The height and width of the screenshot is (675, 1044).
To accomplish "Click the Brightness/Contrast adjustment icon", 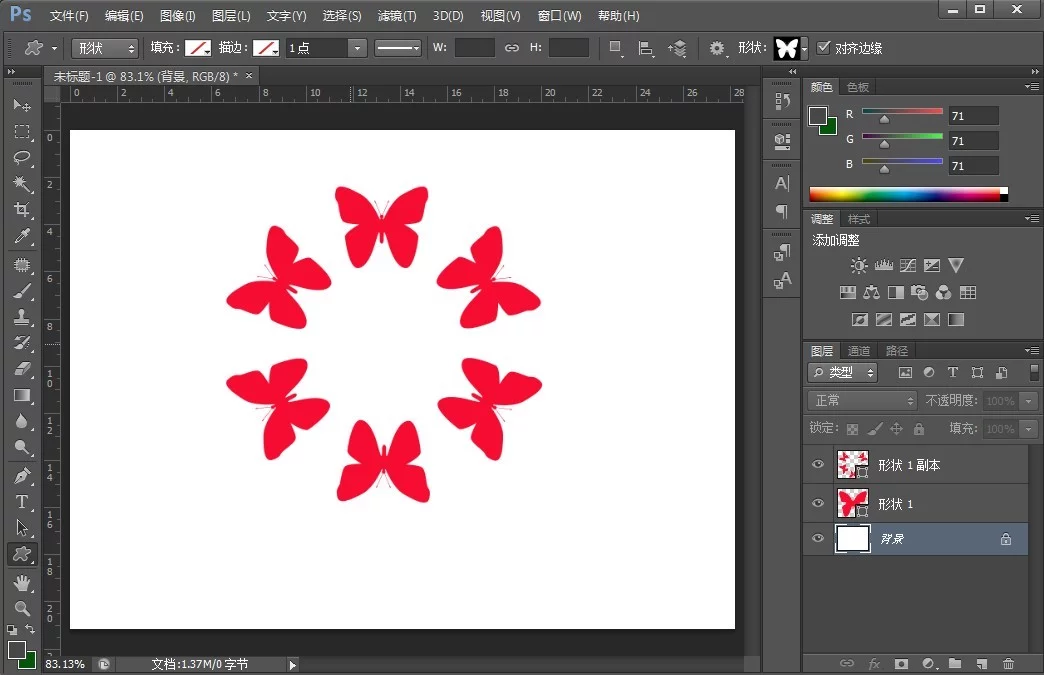I will (x=858, y=266).
